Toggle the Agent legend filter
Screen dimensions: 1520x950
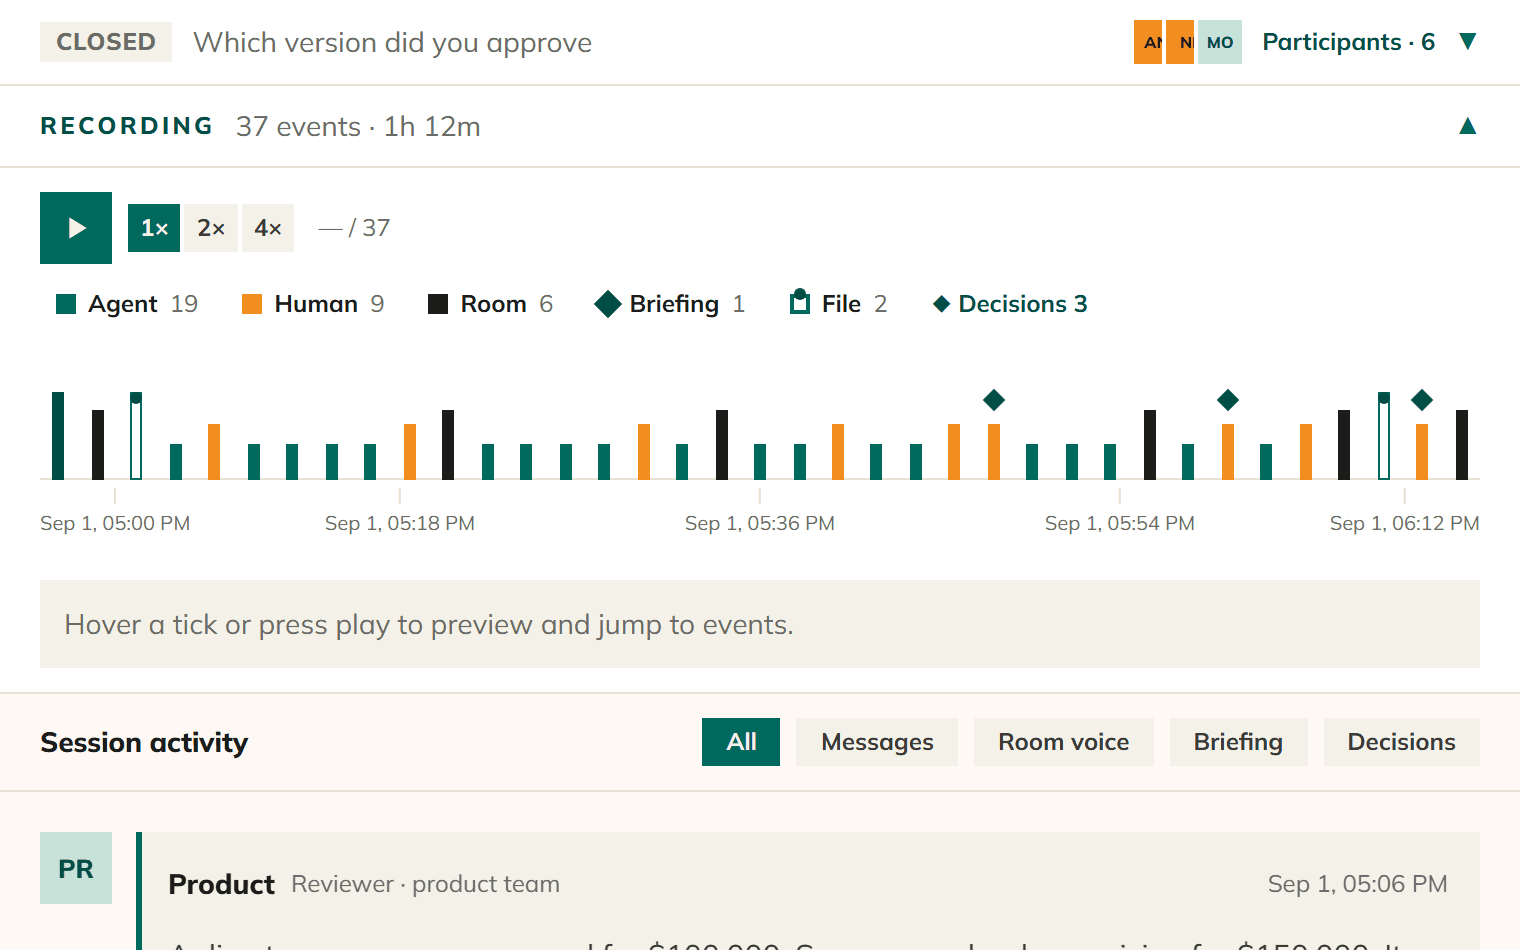[127, 304]
